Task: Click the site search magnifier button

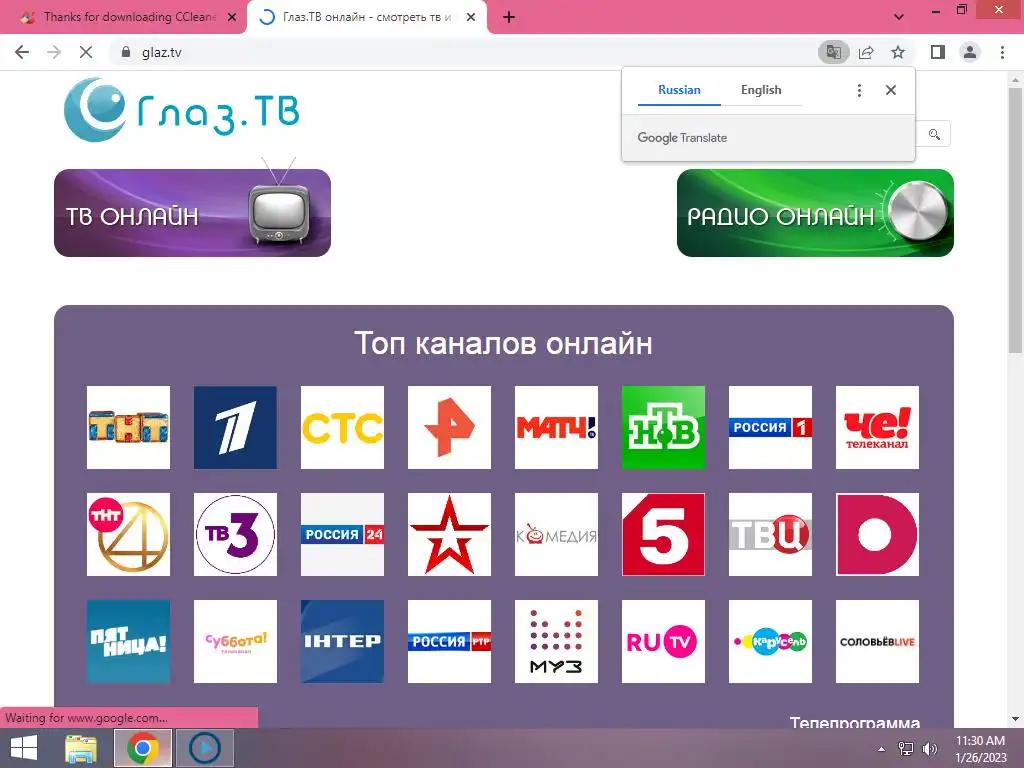Action: pyautogui.click(x=935, y=135)
